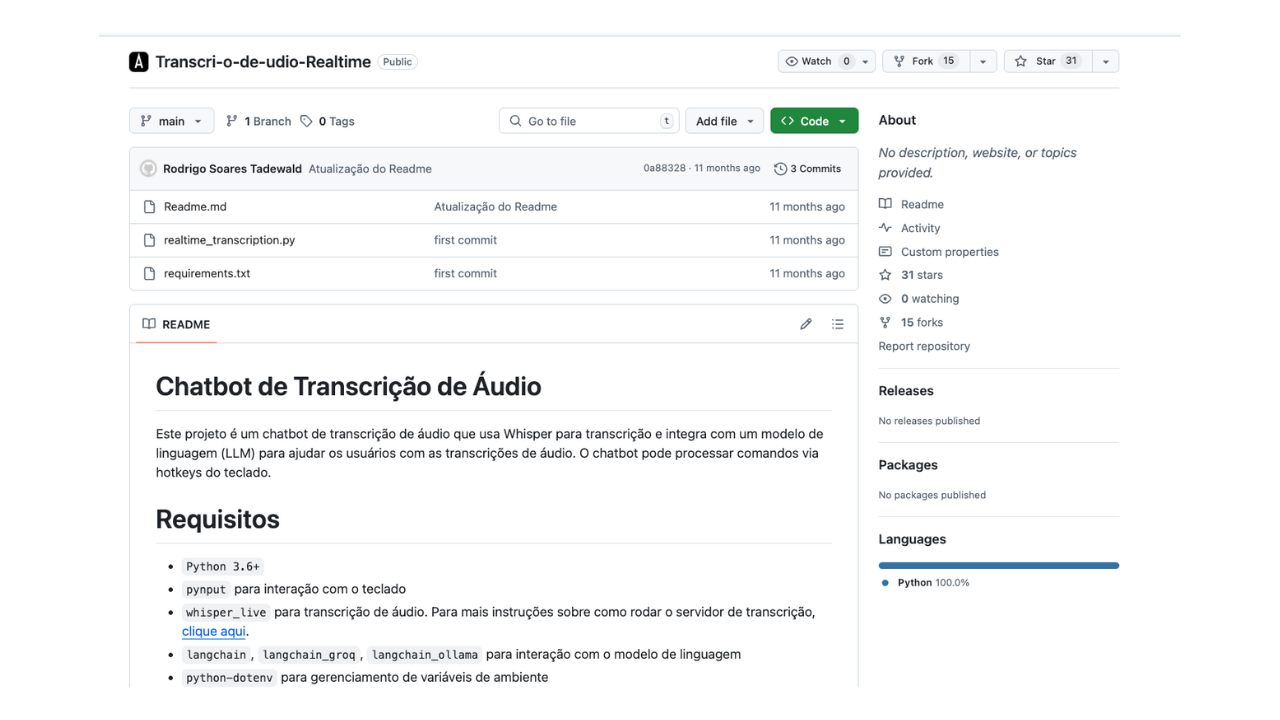Image resolution: width=1280 pixels, height=720 pixels.
Task: Click the pencil edit README icon
Action: pyautogui.click(x=806, y=324)
